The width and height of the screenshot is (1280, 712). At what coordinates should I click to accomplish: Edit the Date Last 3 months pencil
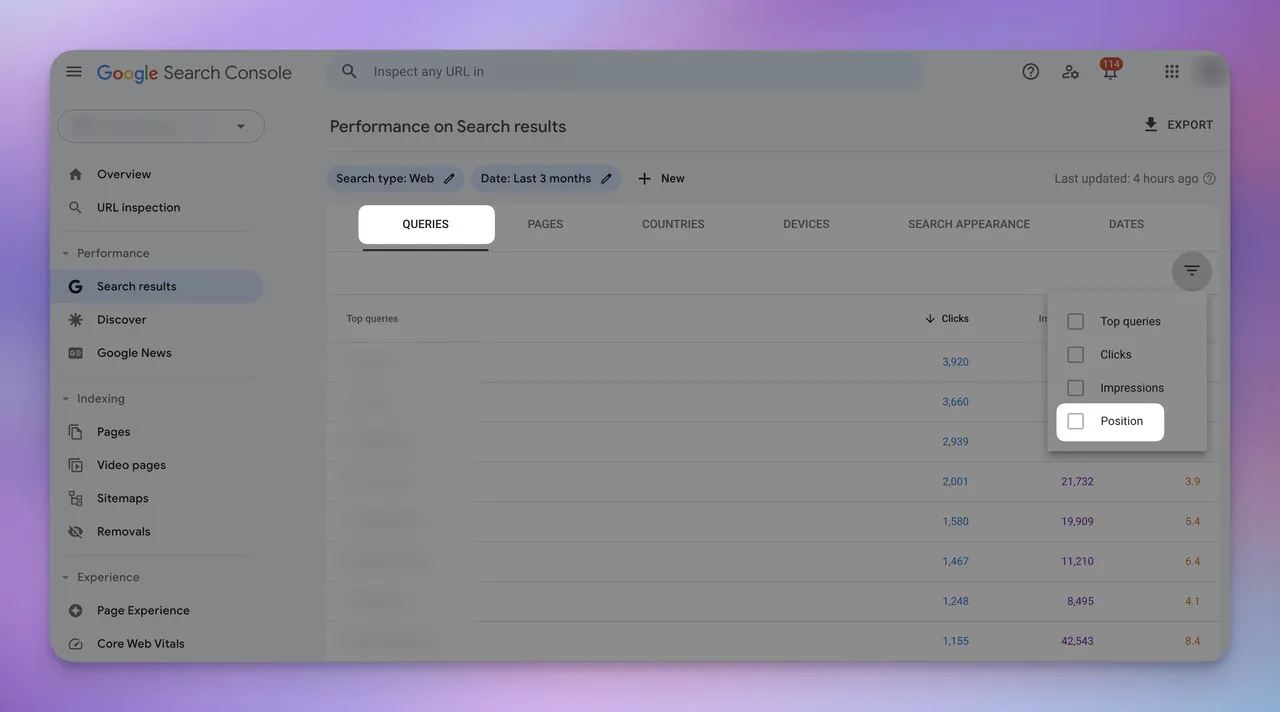pyautogui.click(x=606, y=179)
